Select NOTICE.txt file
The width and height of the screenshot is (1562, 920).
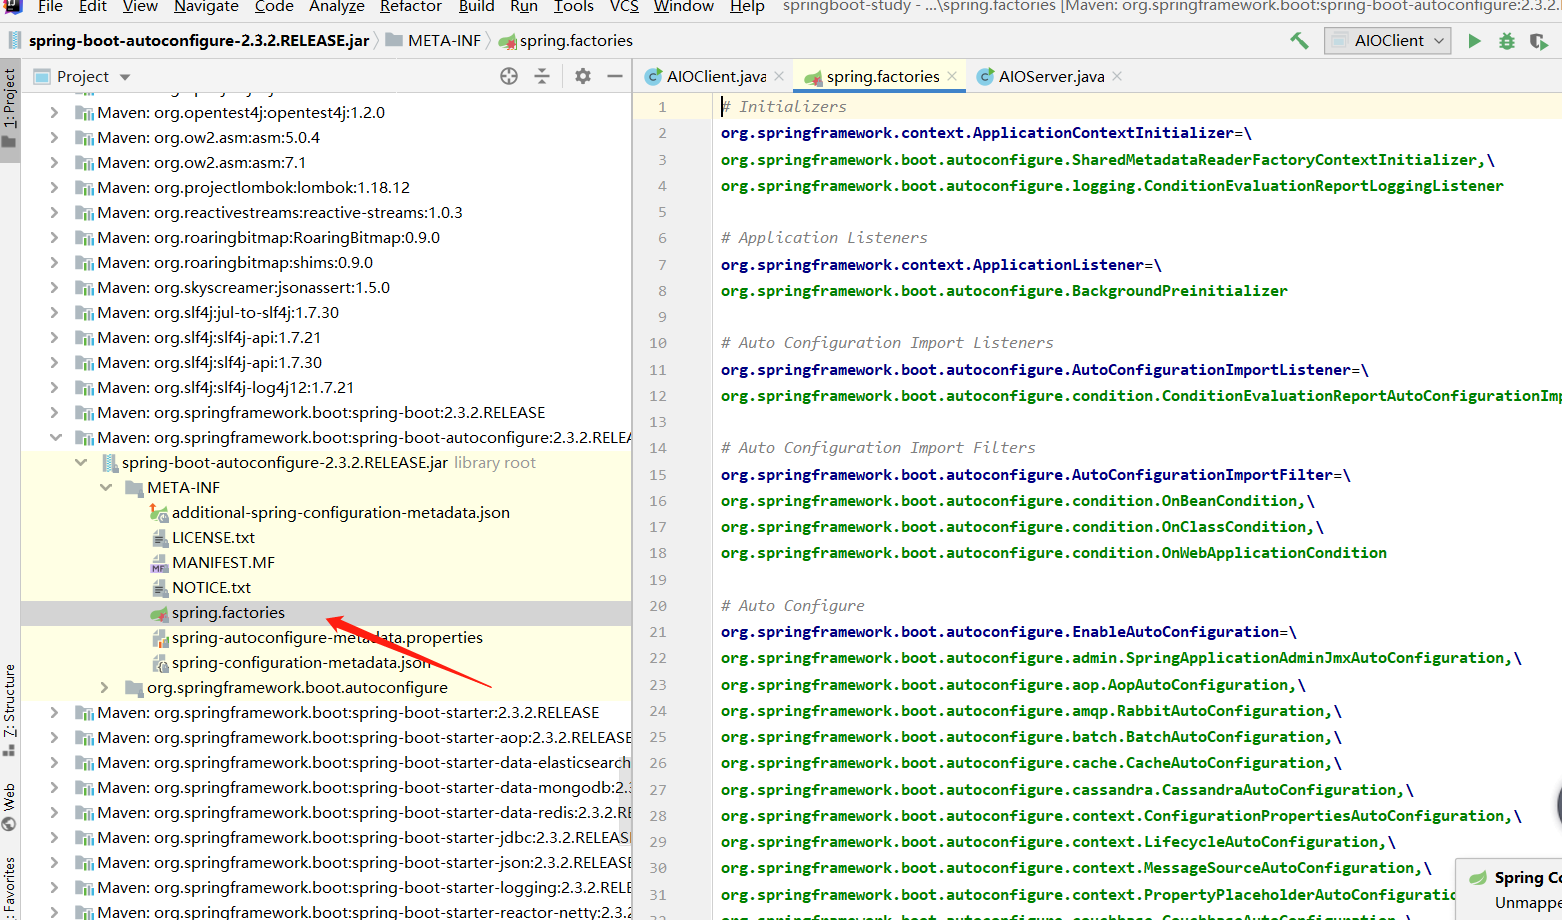click(x=211, y=588)
